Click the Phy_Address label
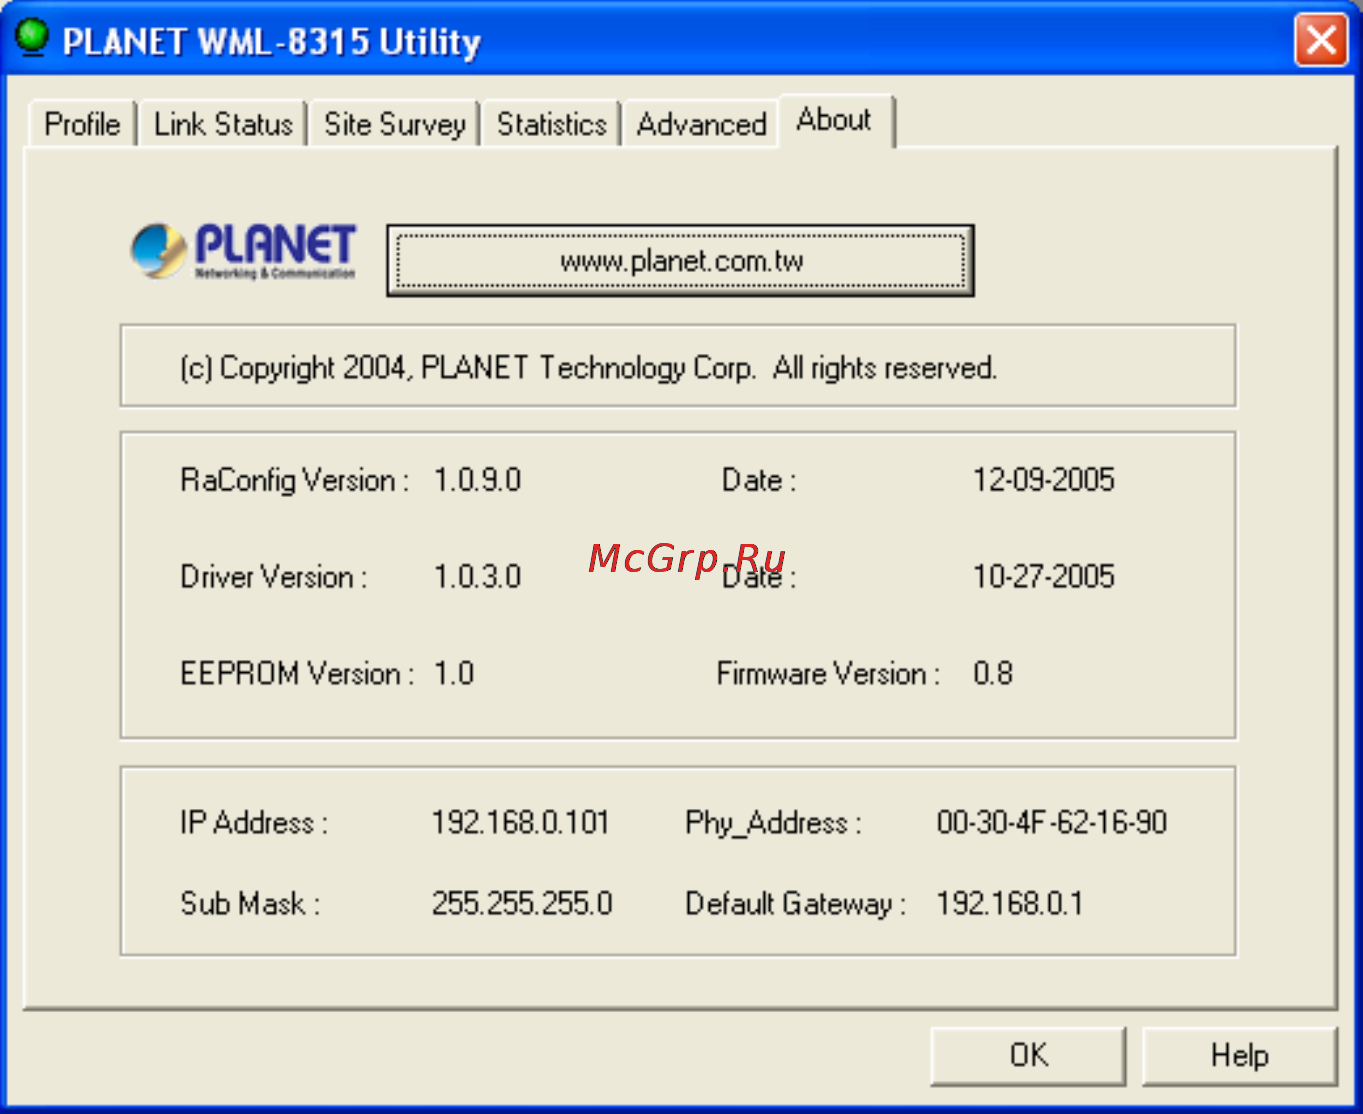The width and height of the screenshot is (1363, 1114). [773, 823]
